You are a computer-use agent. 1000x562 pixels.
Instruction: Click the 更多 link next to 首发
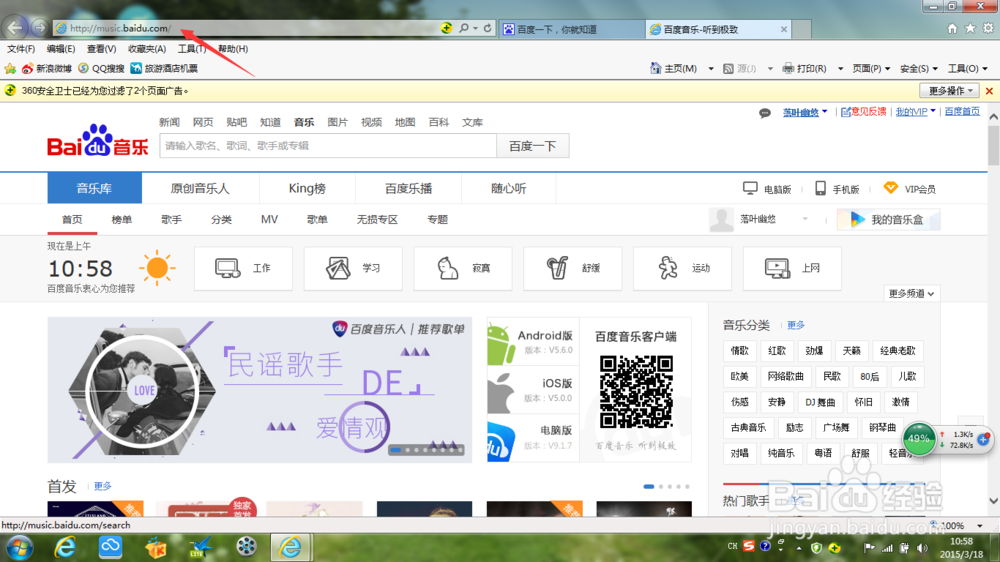pyautogui.click(x=103, y=486)
